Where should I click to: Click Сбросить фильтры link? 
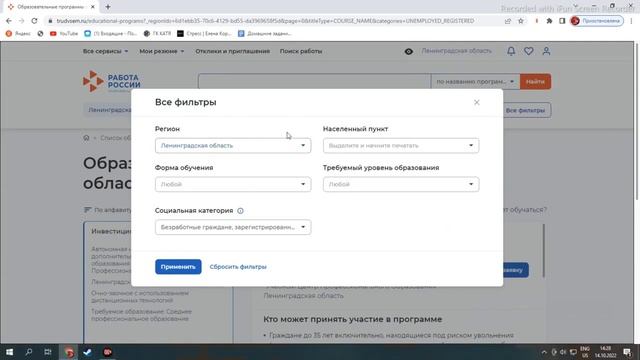tap(238, 267)
